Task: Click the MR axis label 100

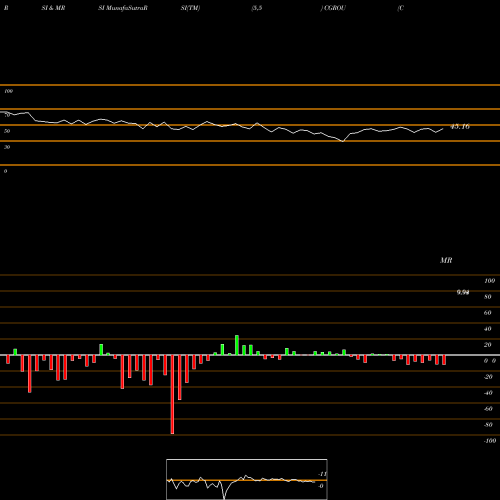Action: point(490,281)
